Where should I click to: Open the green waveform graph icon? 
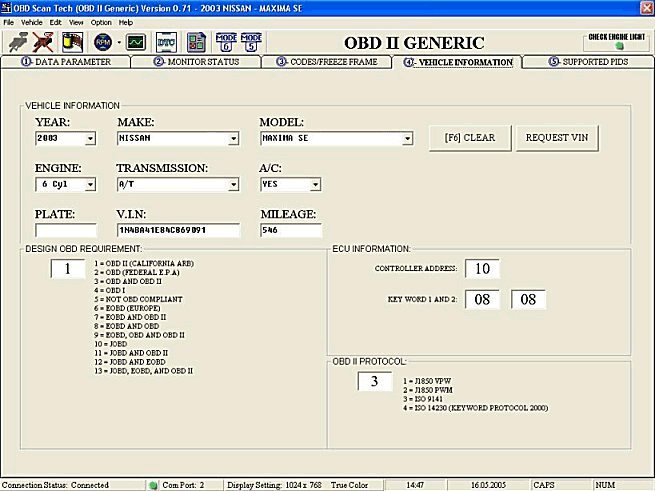point(135,42)
